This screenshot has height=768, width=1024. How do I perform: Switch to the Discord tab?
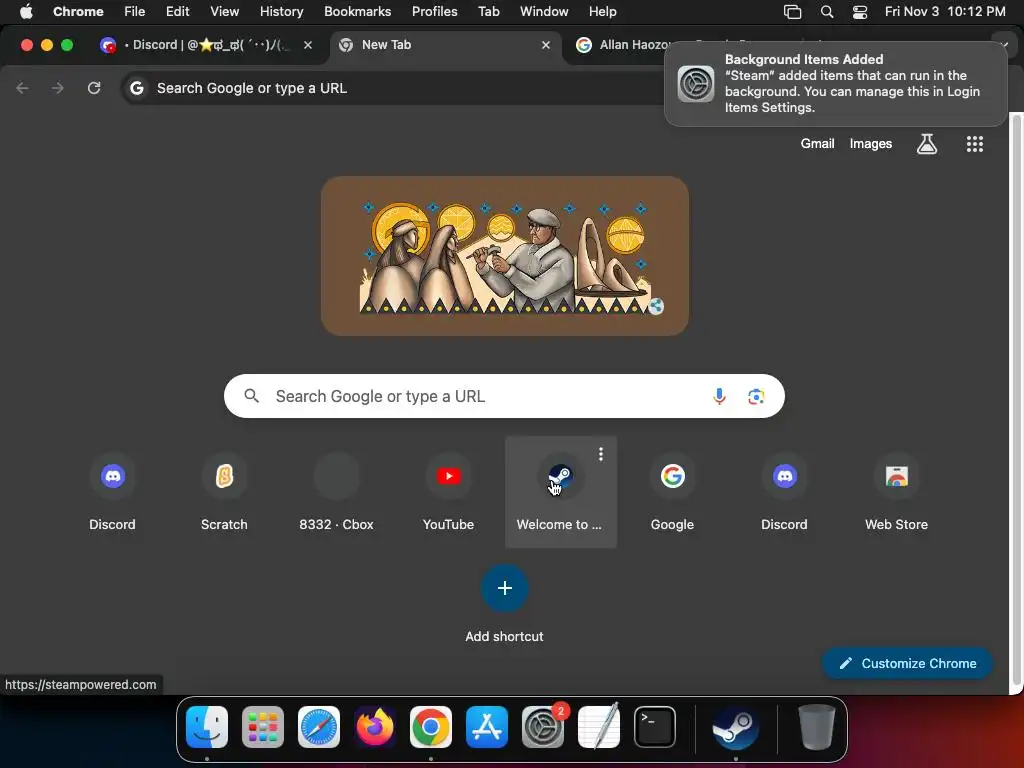pyautogui.click(x=208, y=45)
